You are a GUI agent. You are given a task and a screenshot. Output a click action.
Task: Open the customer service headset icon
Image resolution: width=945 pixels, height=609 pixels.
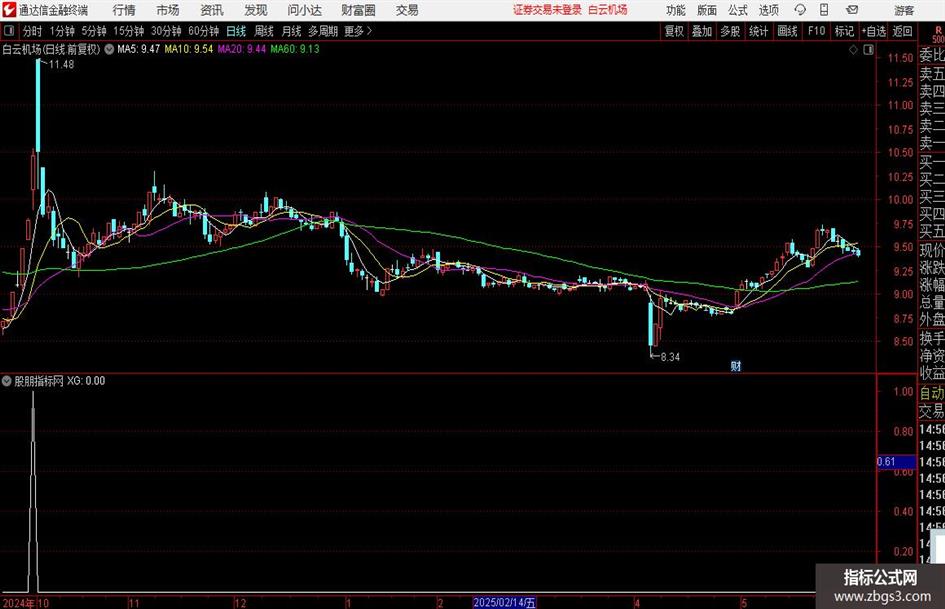[x=800, y=10]
